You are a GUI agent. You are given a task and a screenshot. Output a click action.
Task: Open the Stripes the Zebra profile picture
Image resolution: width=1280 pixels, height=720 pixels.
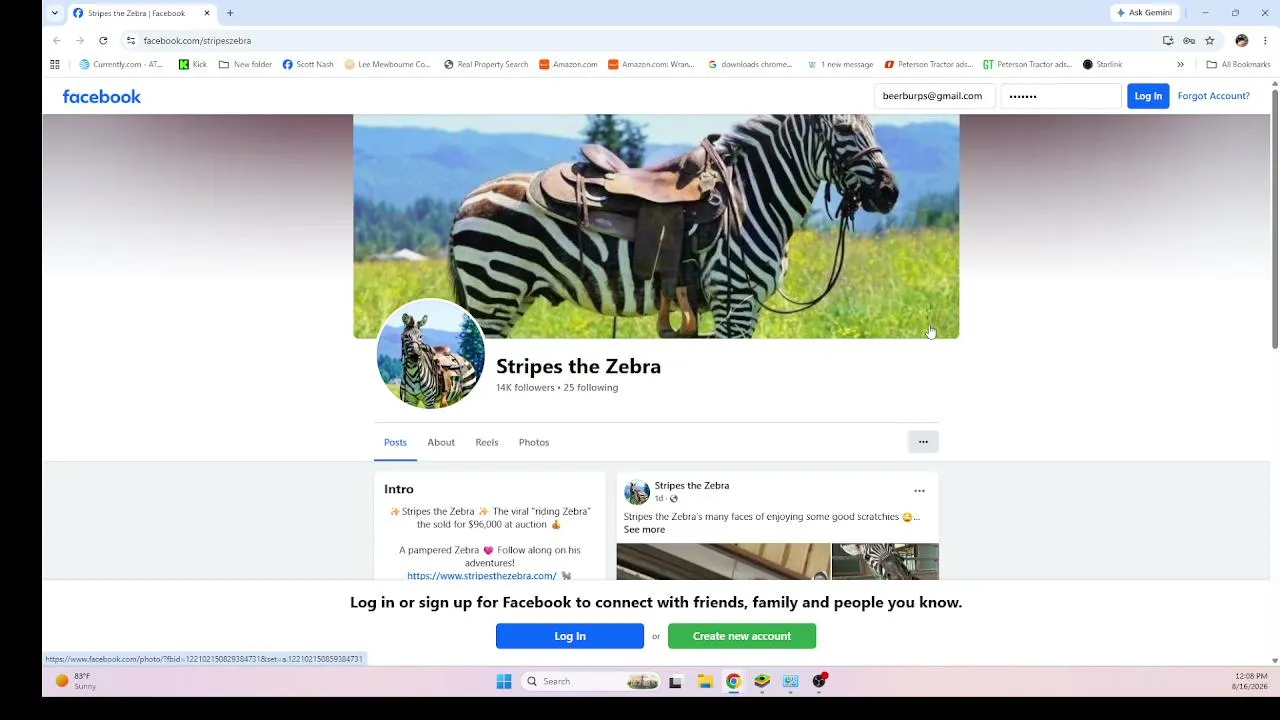click(x=431, y=354)
